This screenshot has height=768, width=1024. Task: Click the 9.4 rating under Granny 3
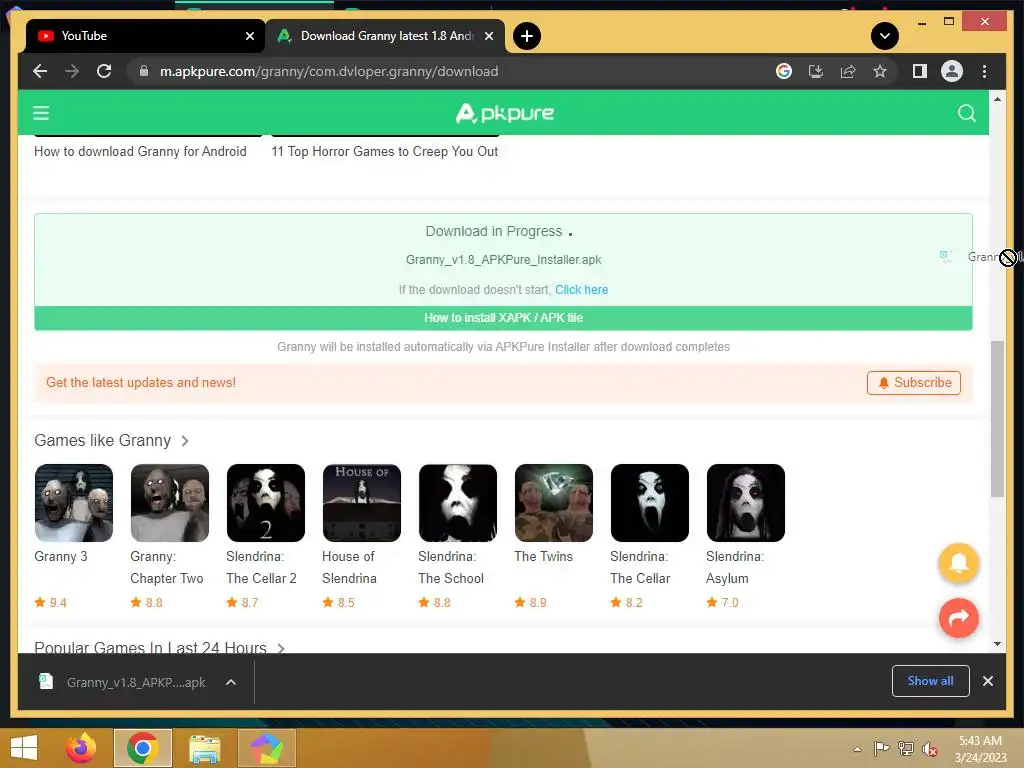point(51,603)
